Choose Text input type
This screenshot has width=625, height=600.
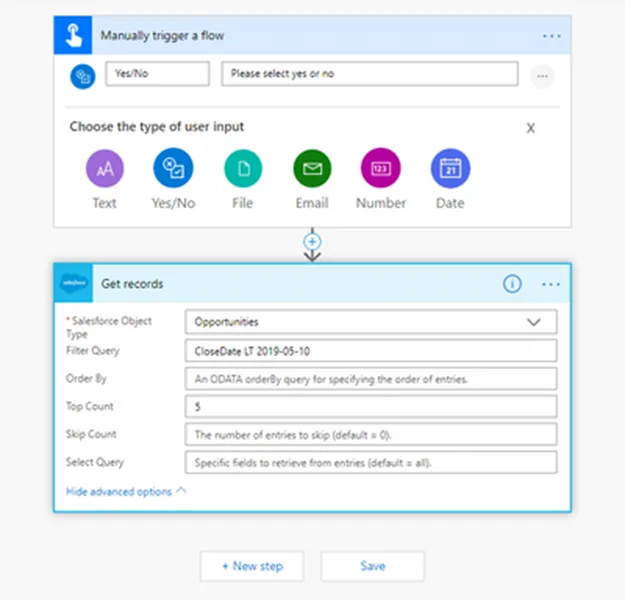click(105, 168)
